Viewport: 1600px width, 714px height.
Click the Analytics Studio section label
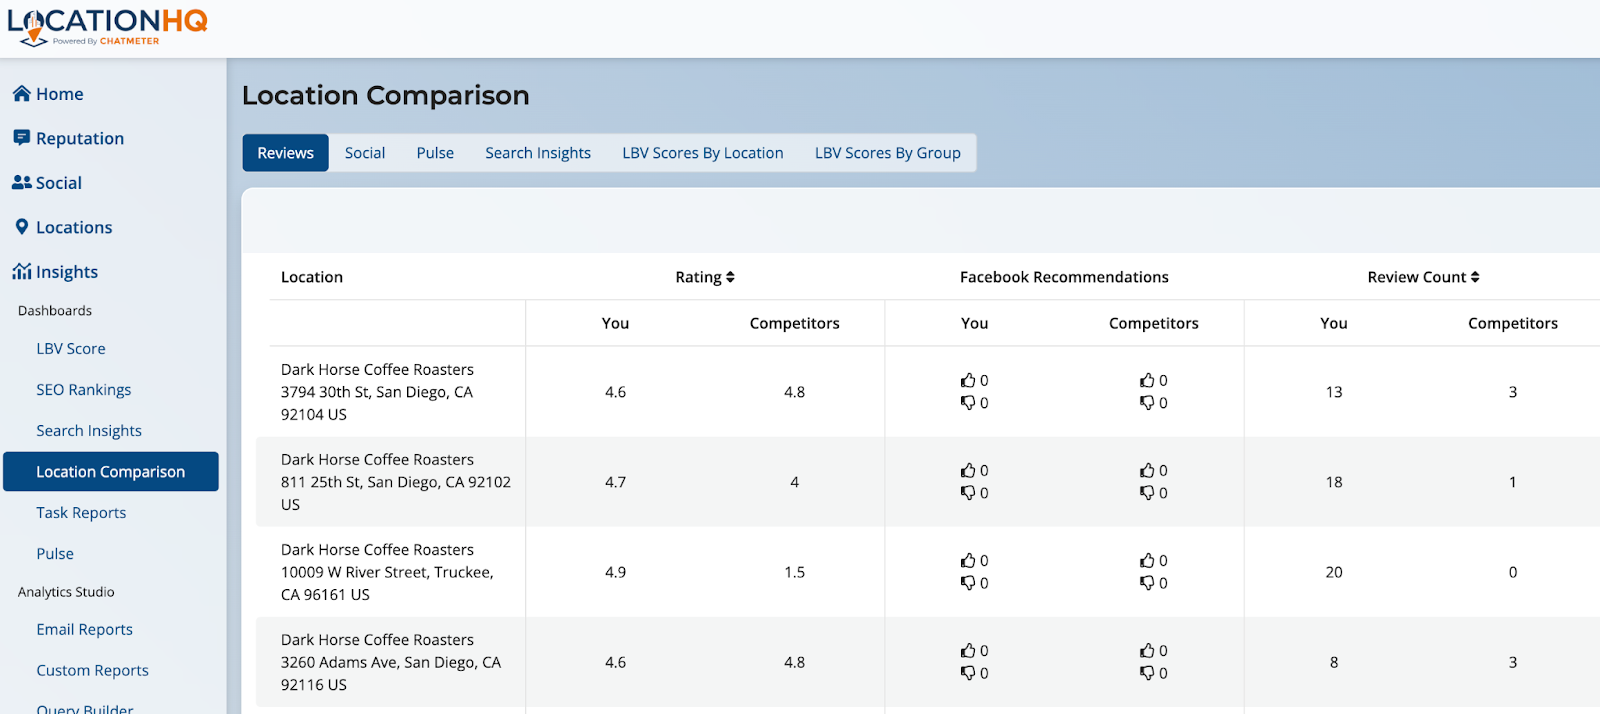coord(66,592)
